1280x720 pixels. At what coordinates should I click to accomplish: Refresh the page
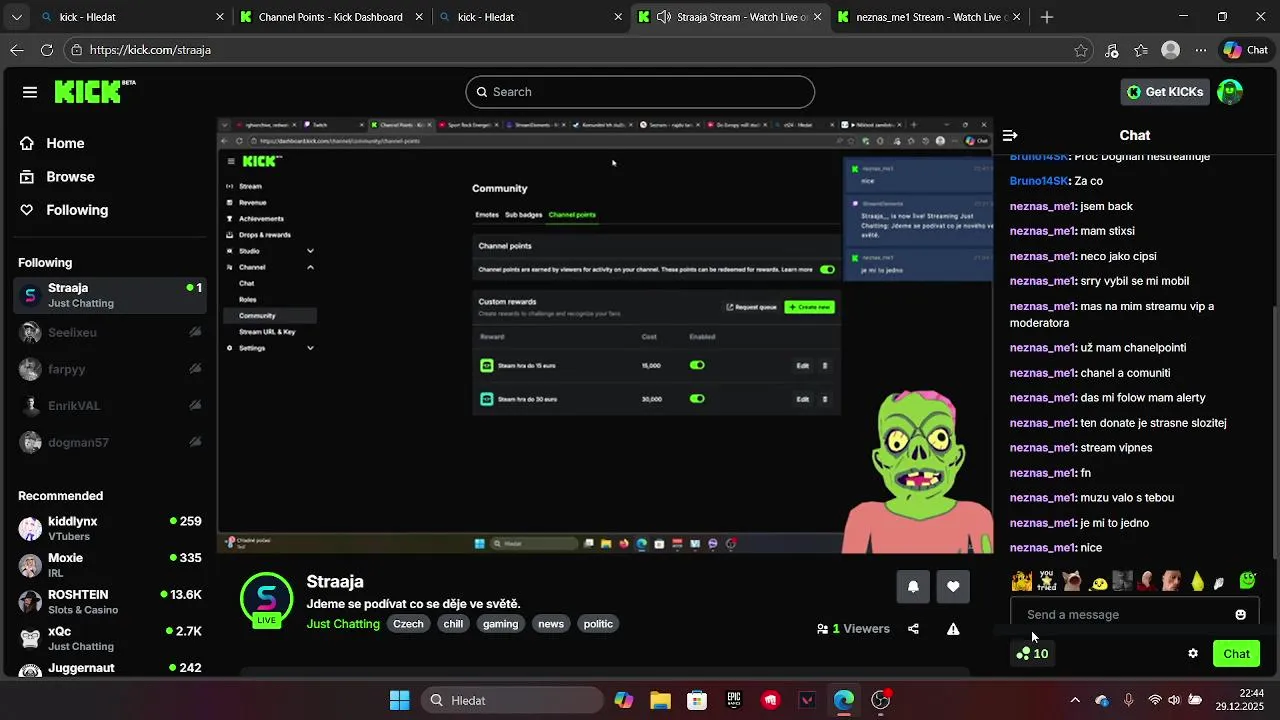[x=47, y=50]
